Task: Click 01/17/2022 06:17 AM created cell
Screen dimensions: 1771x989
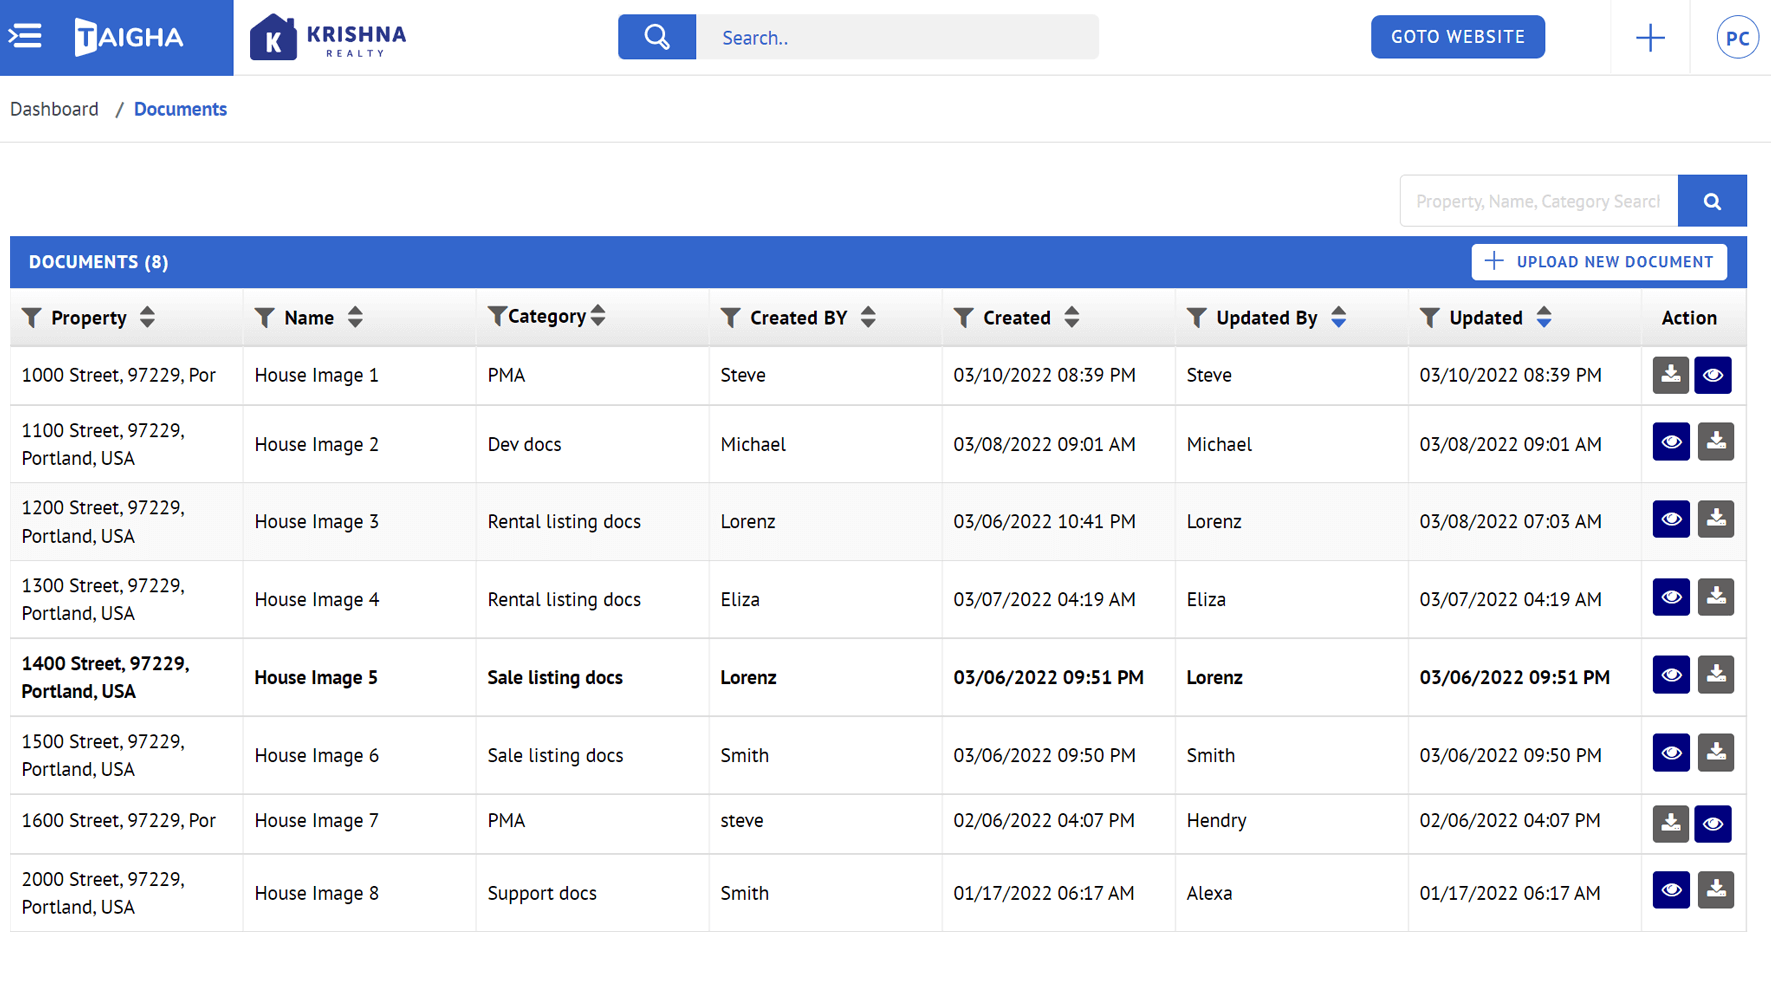Action: click(x=1058, y=893)
